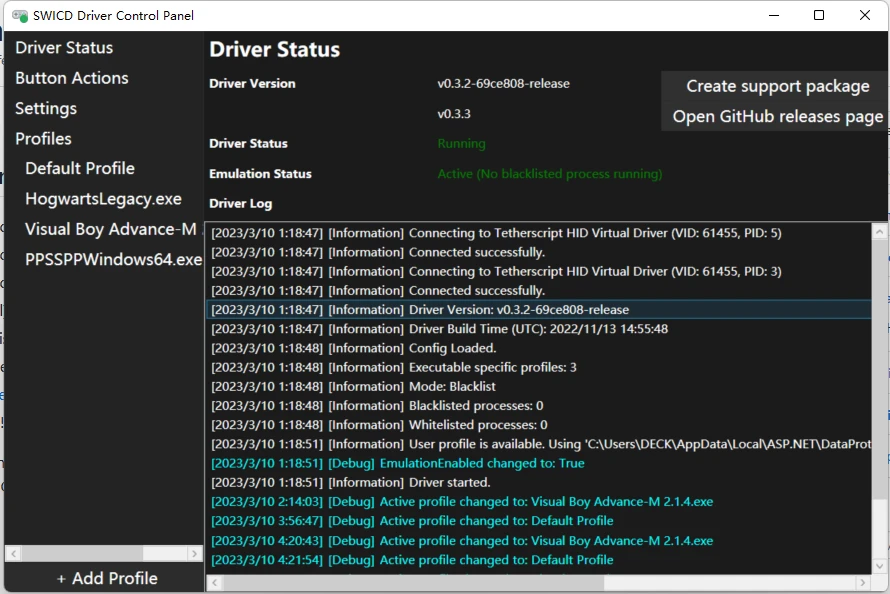Open the HogwartsLegacy.exe profile
Viewport: 890px width, 594px height.
pyautogui.click(x=103, y=199)
